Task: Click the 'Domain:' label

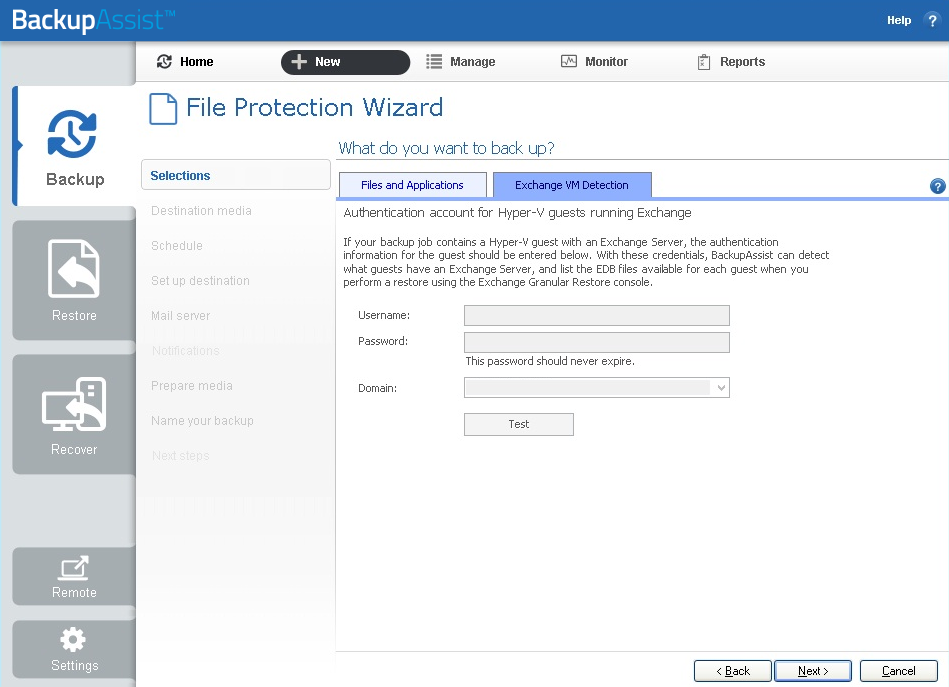Action: tap(377, 388)
